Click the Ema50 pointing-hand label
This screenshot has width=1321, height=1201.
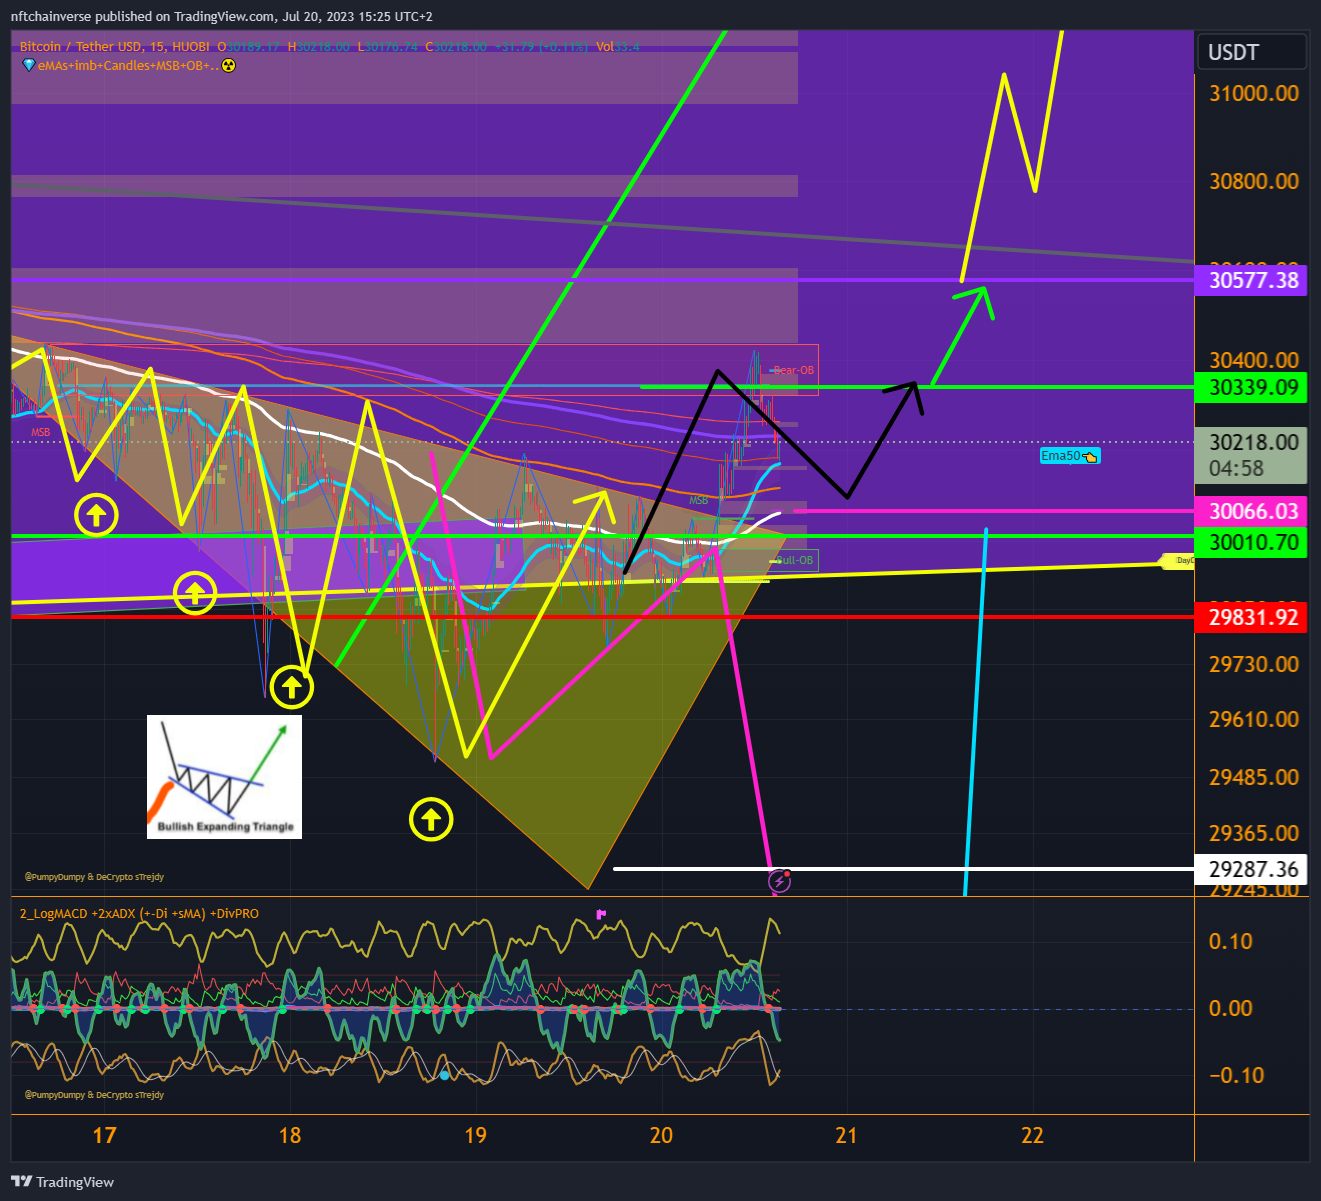[x=1070, y=456]
